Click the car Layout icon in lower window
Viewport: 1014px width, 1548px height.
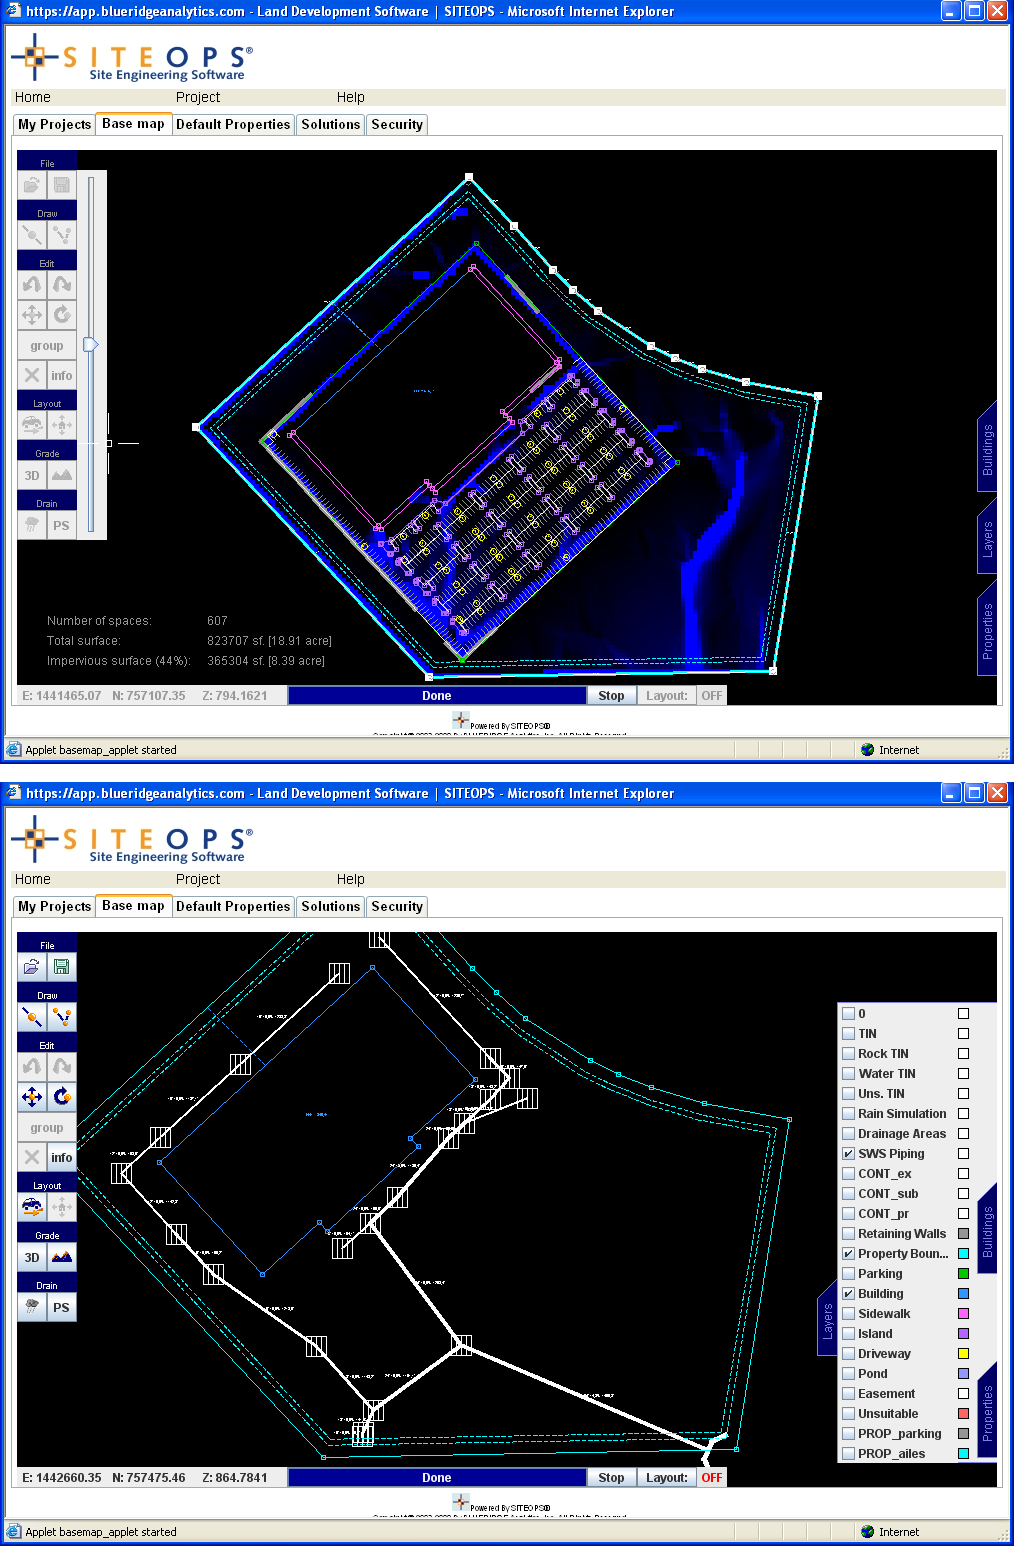[x=32, y=1207]
